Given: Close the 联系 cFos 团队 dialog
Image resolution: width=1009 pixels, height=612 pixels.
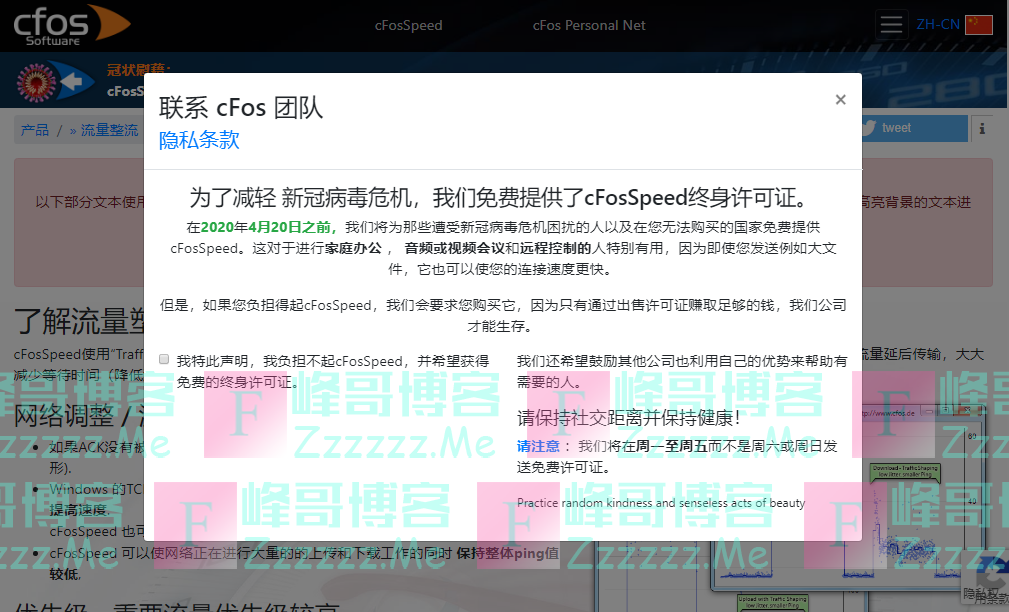Looking at the screenshot, I should [840, 99].
